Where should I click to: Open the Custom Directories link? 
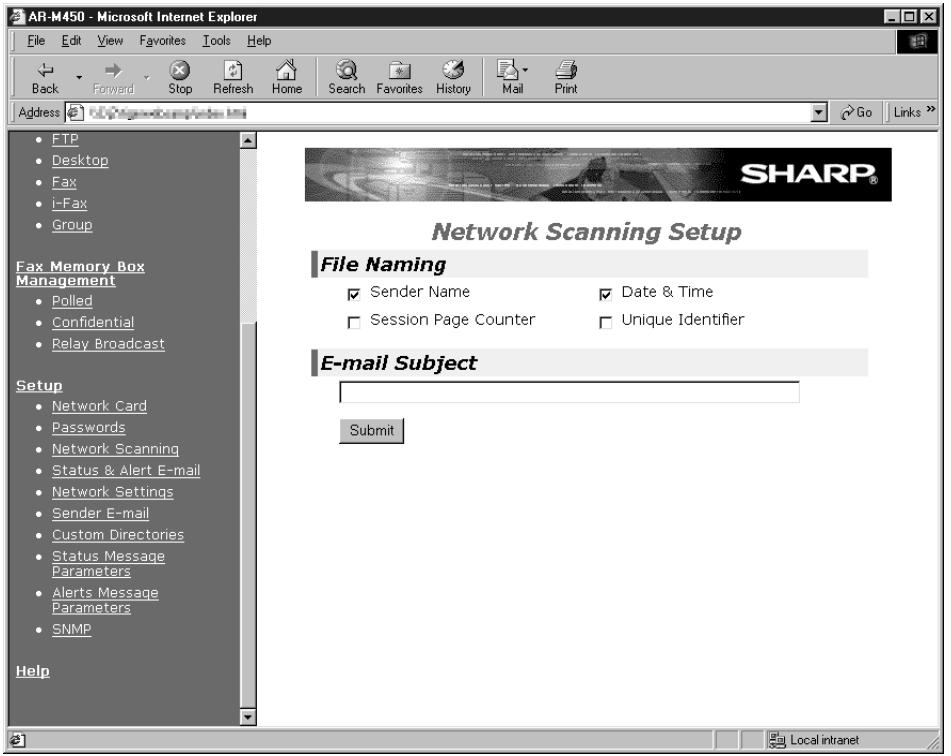118,535
